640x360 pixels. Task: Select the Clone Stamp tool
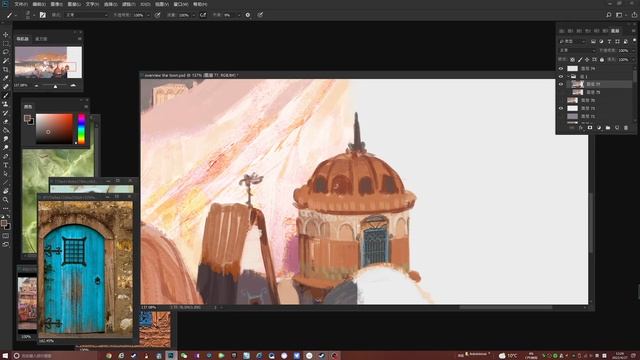[x=6, y=104]
